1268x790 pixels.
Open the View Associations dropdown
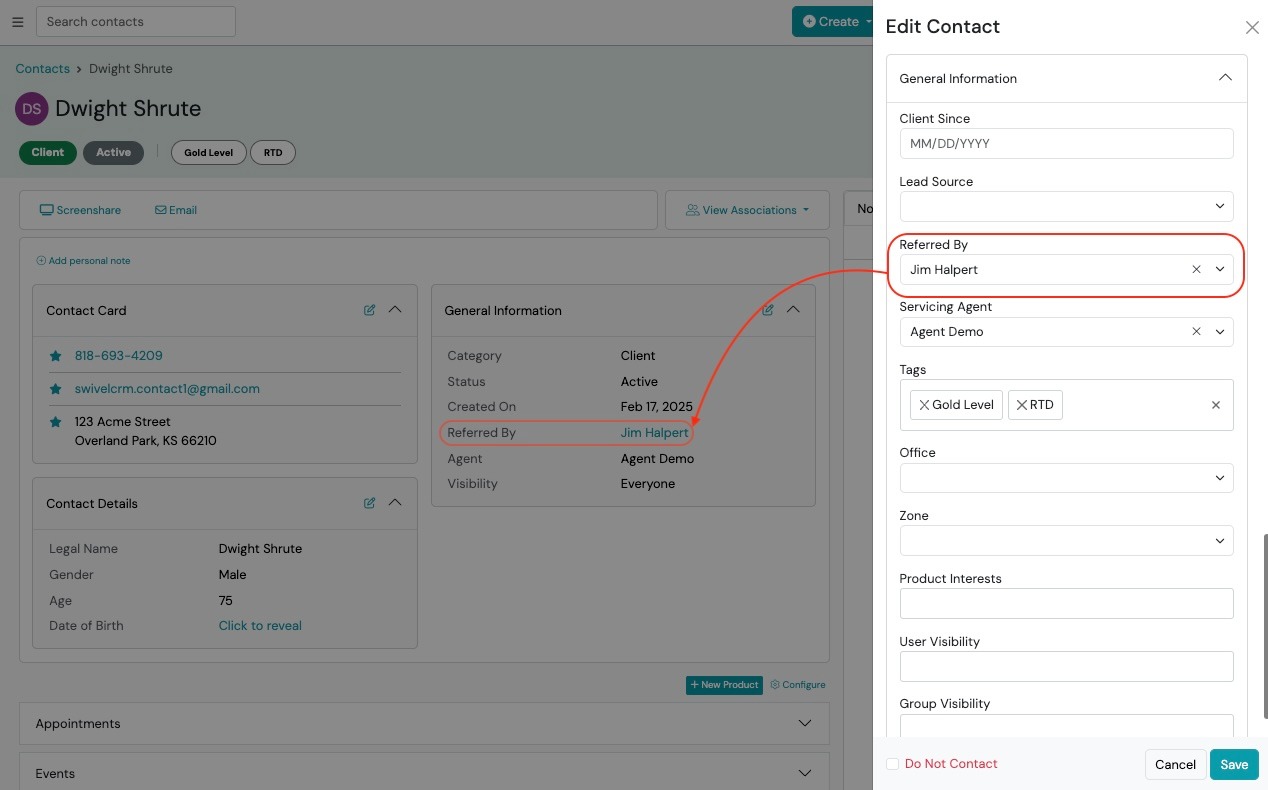747,210
